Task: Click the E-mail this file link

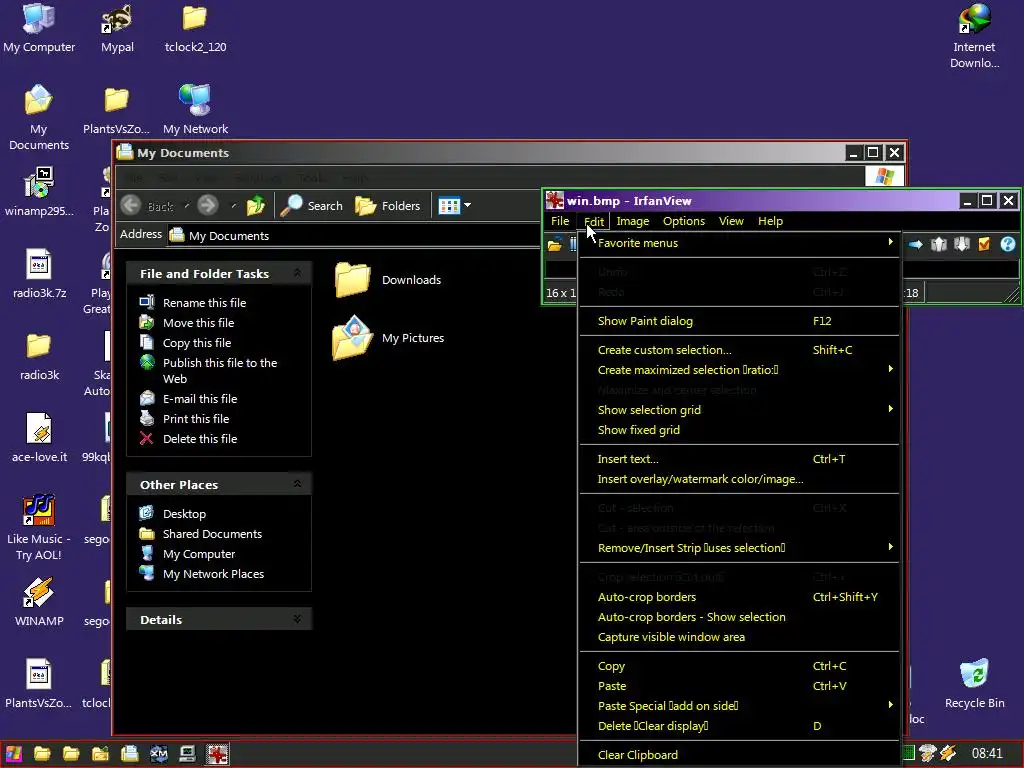Action: coord(200,398)
